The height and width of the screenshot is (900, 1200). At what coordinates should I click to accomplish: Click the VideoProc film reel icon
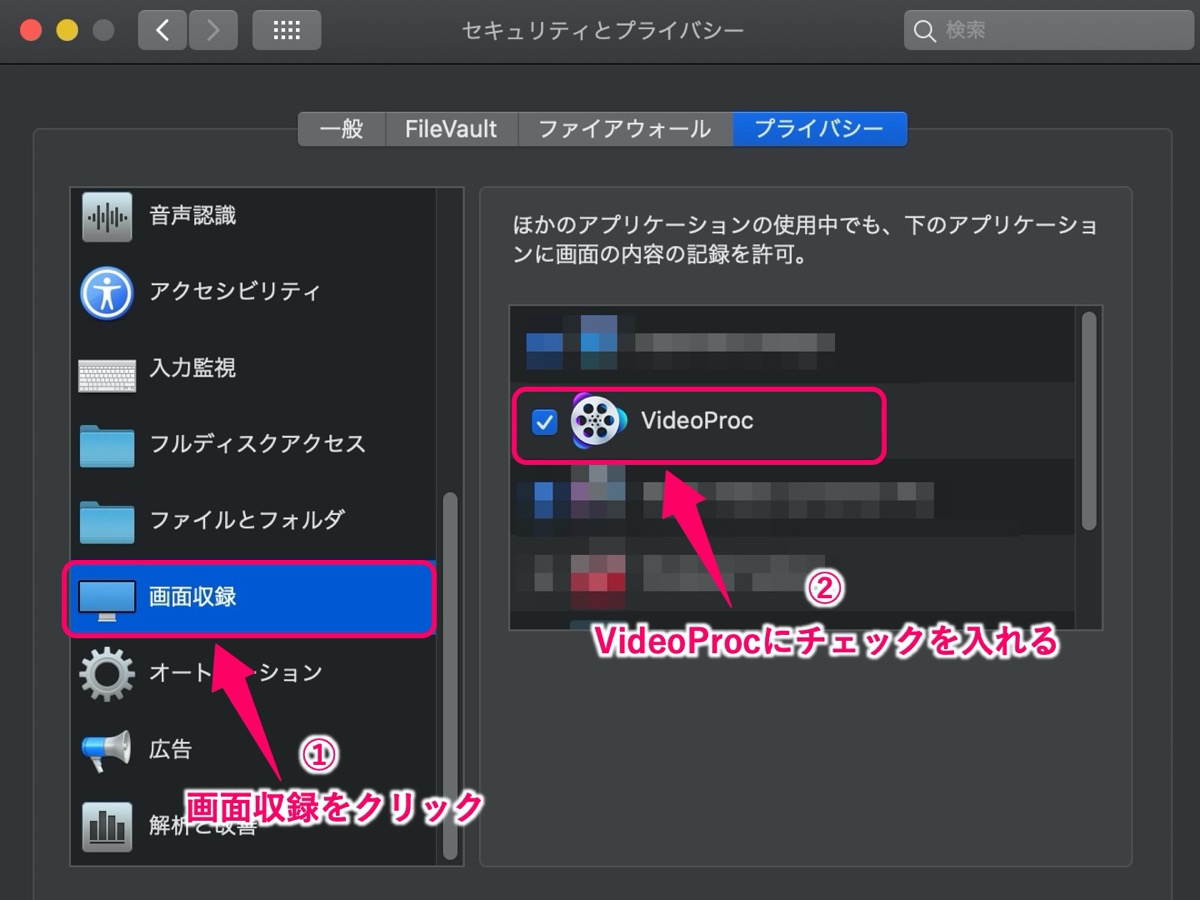598,422
